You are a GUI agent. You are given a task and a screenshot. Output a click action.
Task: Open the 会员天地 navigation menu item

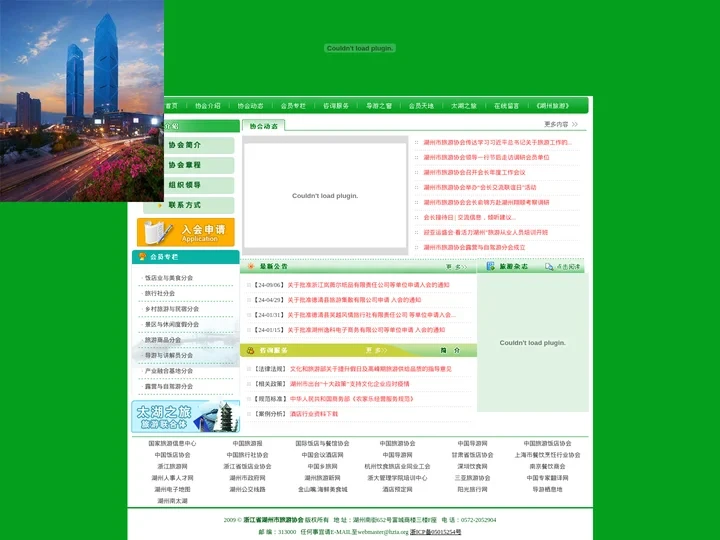click(421, 106)
